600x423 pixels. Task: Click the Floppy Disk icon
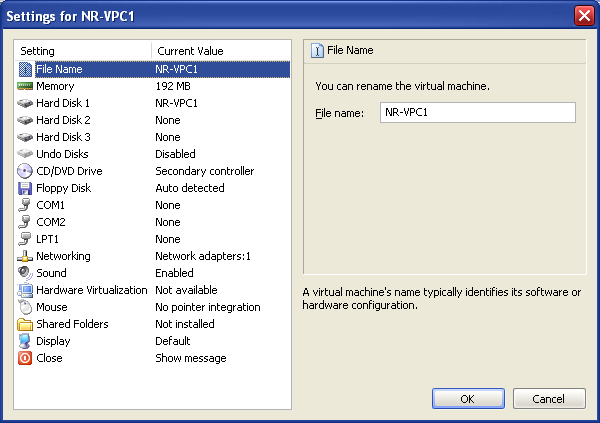[25, 188]
